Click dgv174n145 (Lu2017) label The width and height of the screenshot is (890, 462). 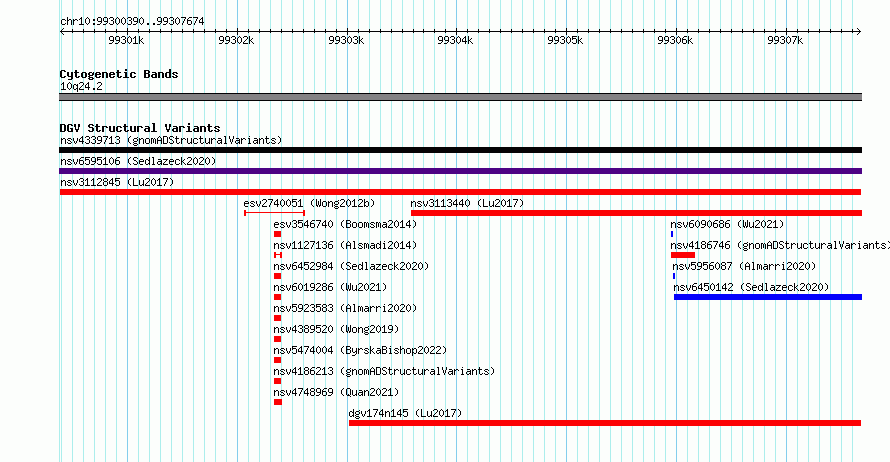pyautogui.click(x=405, y=413)
